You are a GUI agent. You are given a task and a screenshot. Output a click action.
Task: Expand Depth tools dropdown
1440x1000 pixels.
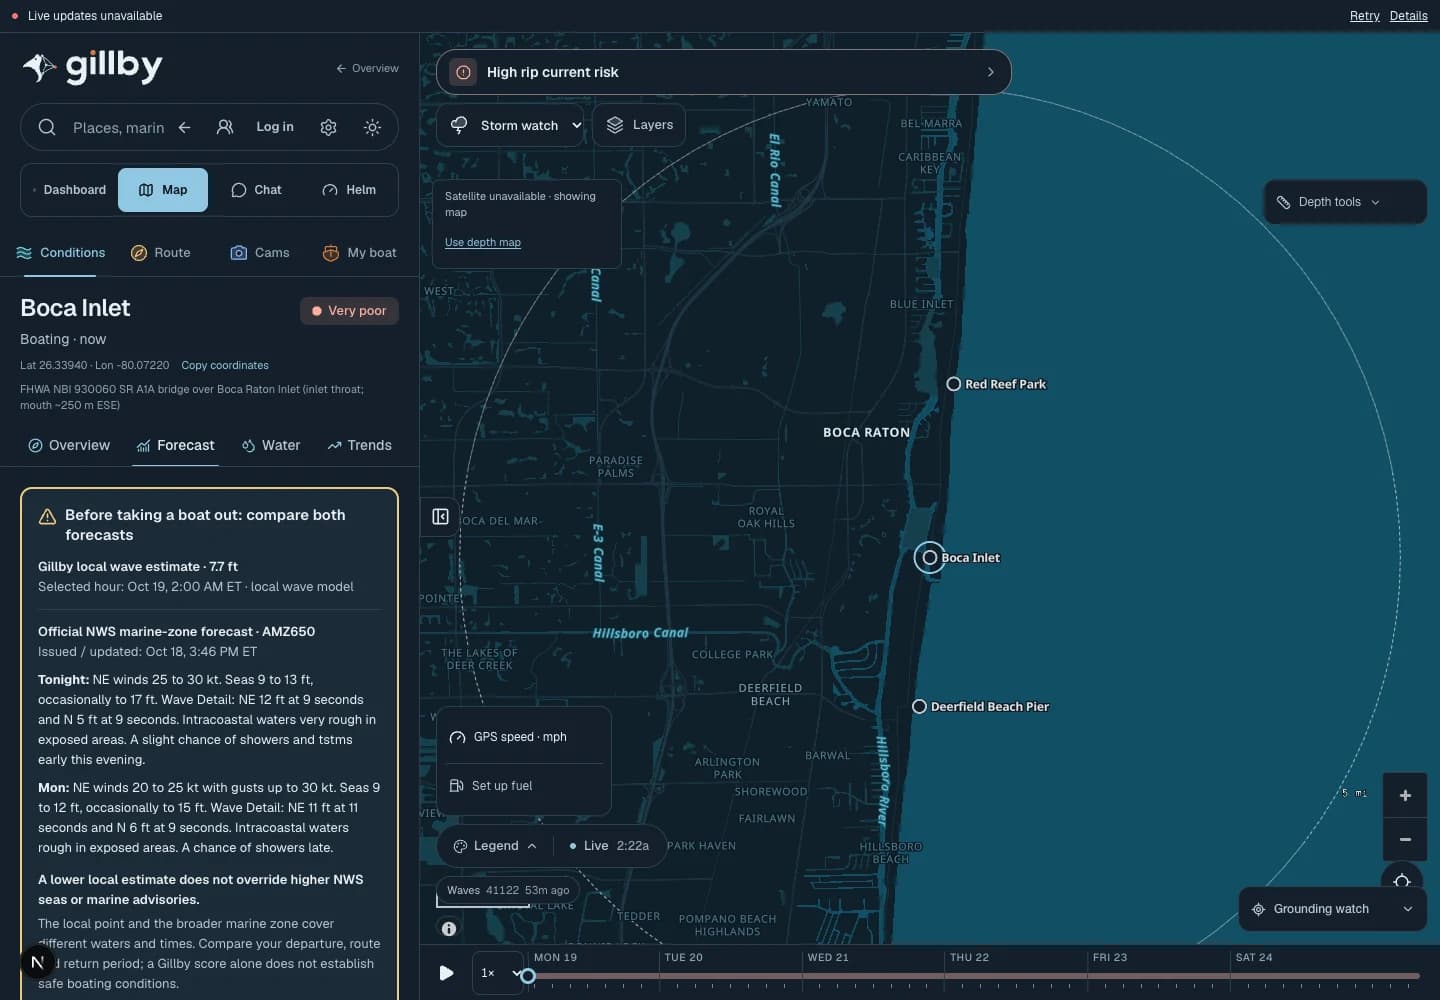tap(1345, 202)
